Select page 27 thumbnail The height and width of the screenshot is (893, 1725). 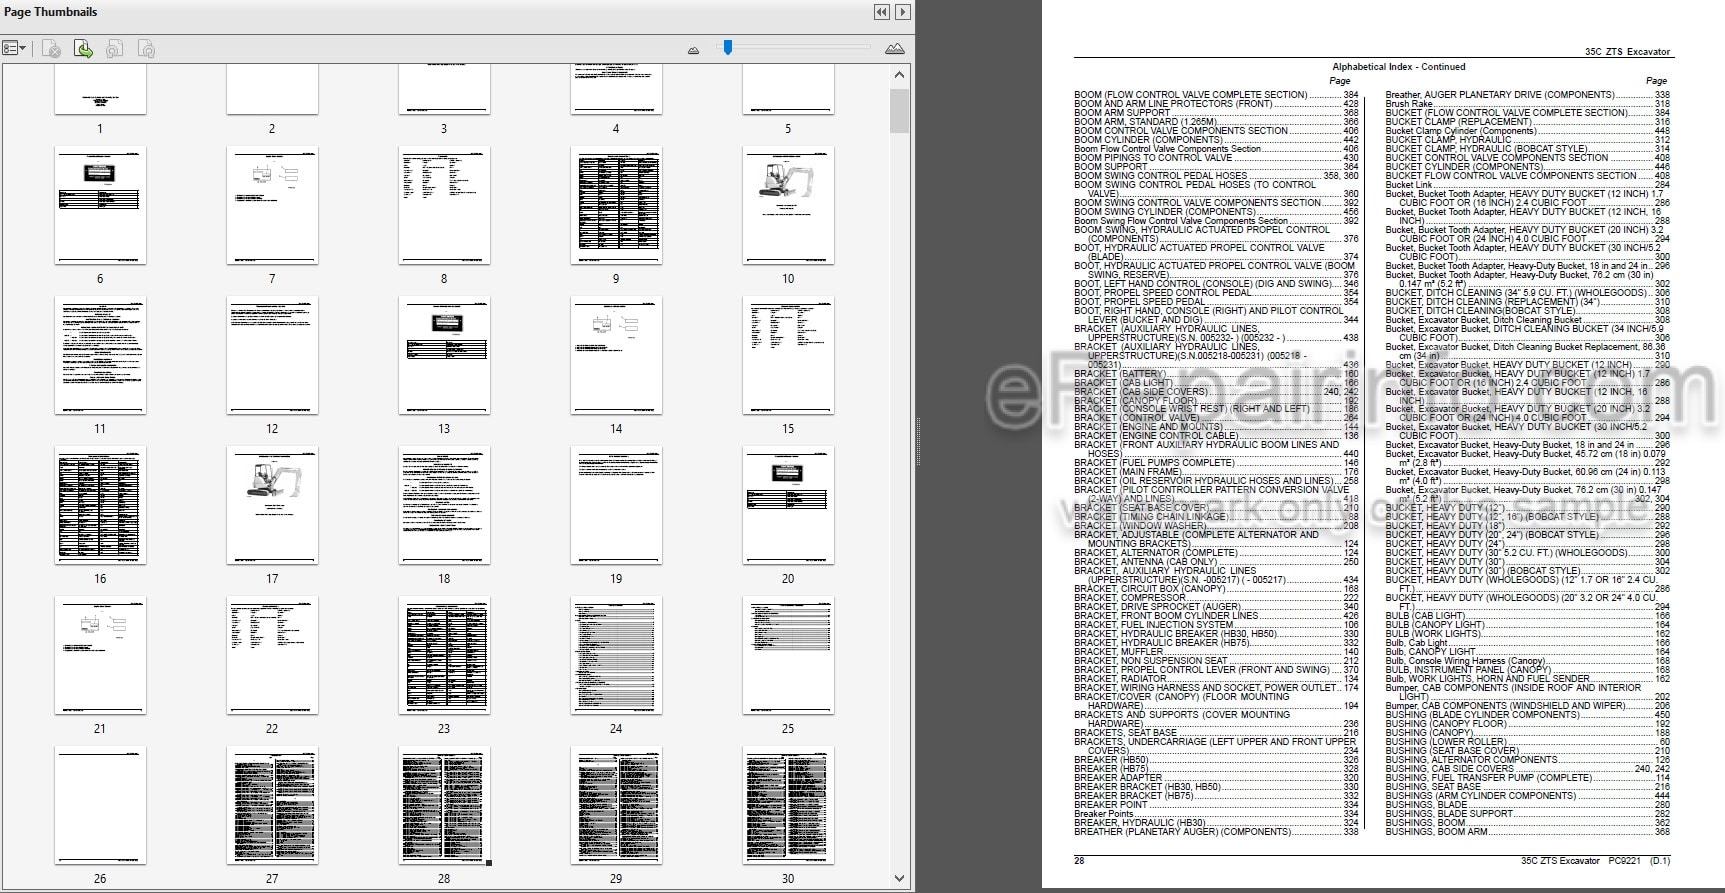[x=272, y=805]
